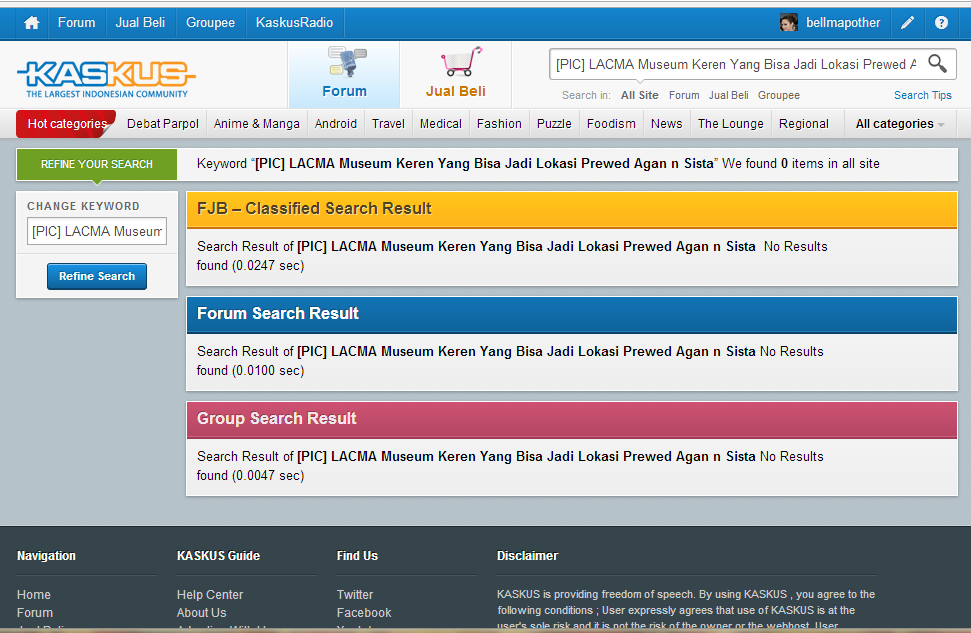Open Facebook footer link
The width and height of the screenshot is (971, 633).
pyautogui.click(x=364, y=613)
